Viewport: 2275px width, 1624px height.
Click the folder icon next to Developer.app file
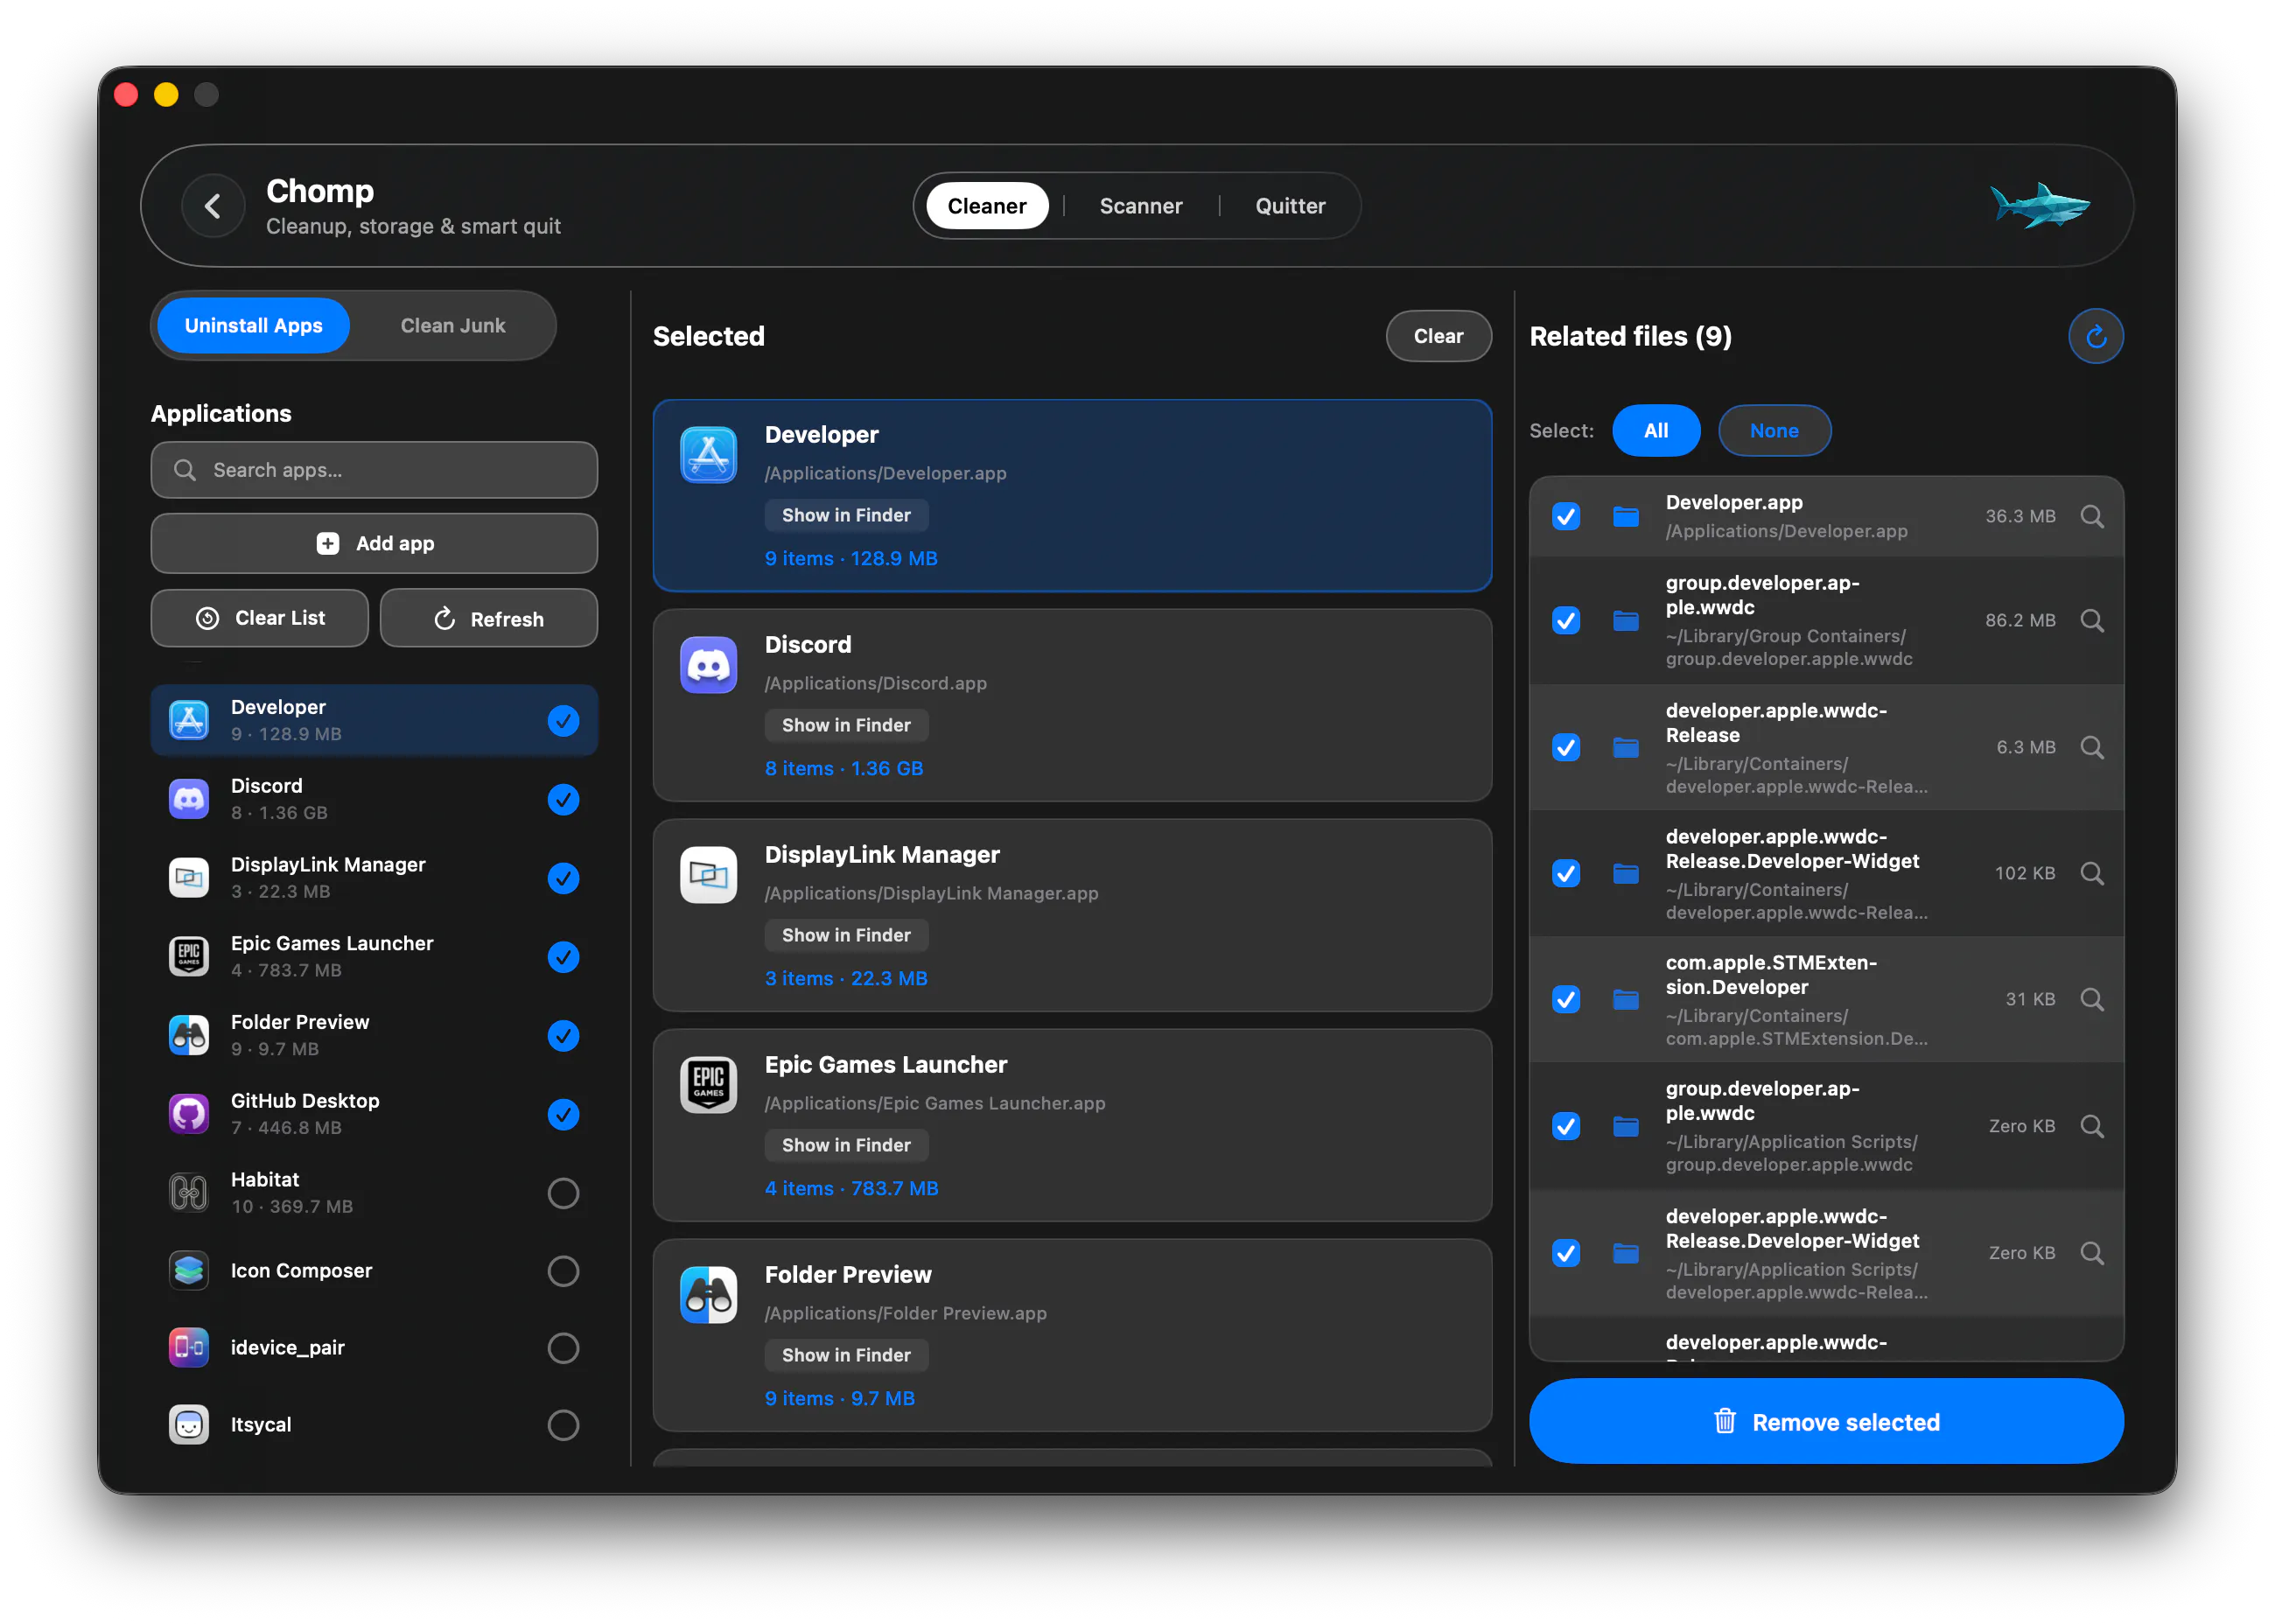1625,516
